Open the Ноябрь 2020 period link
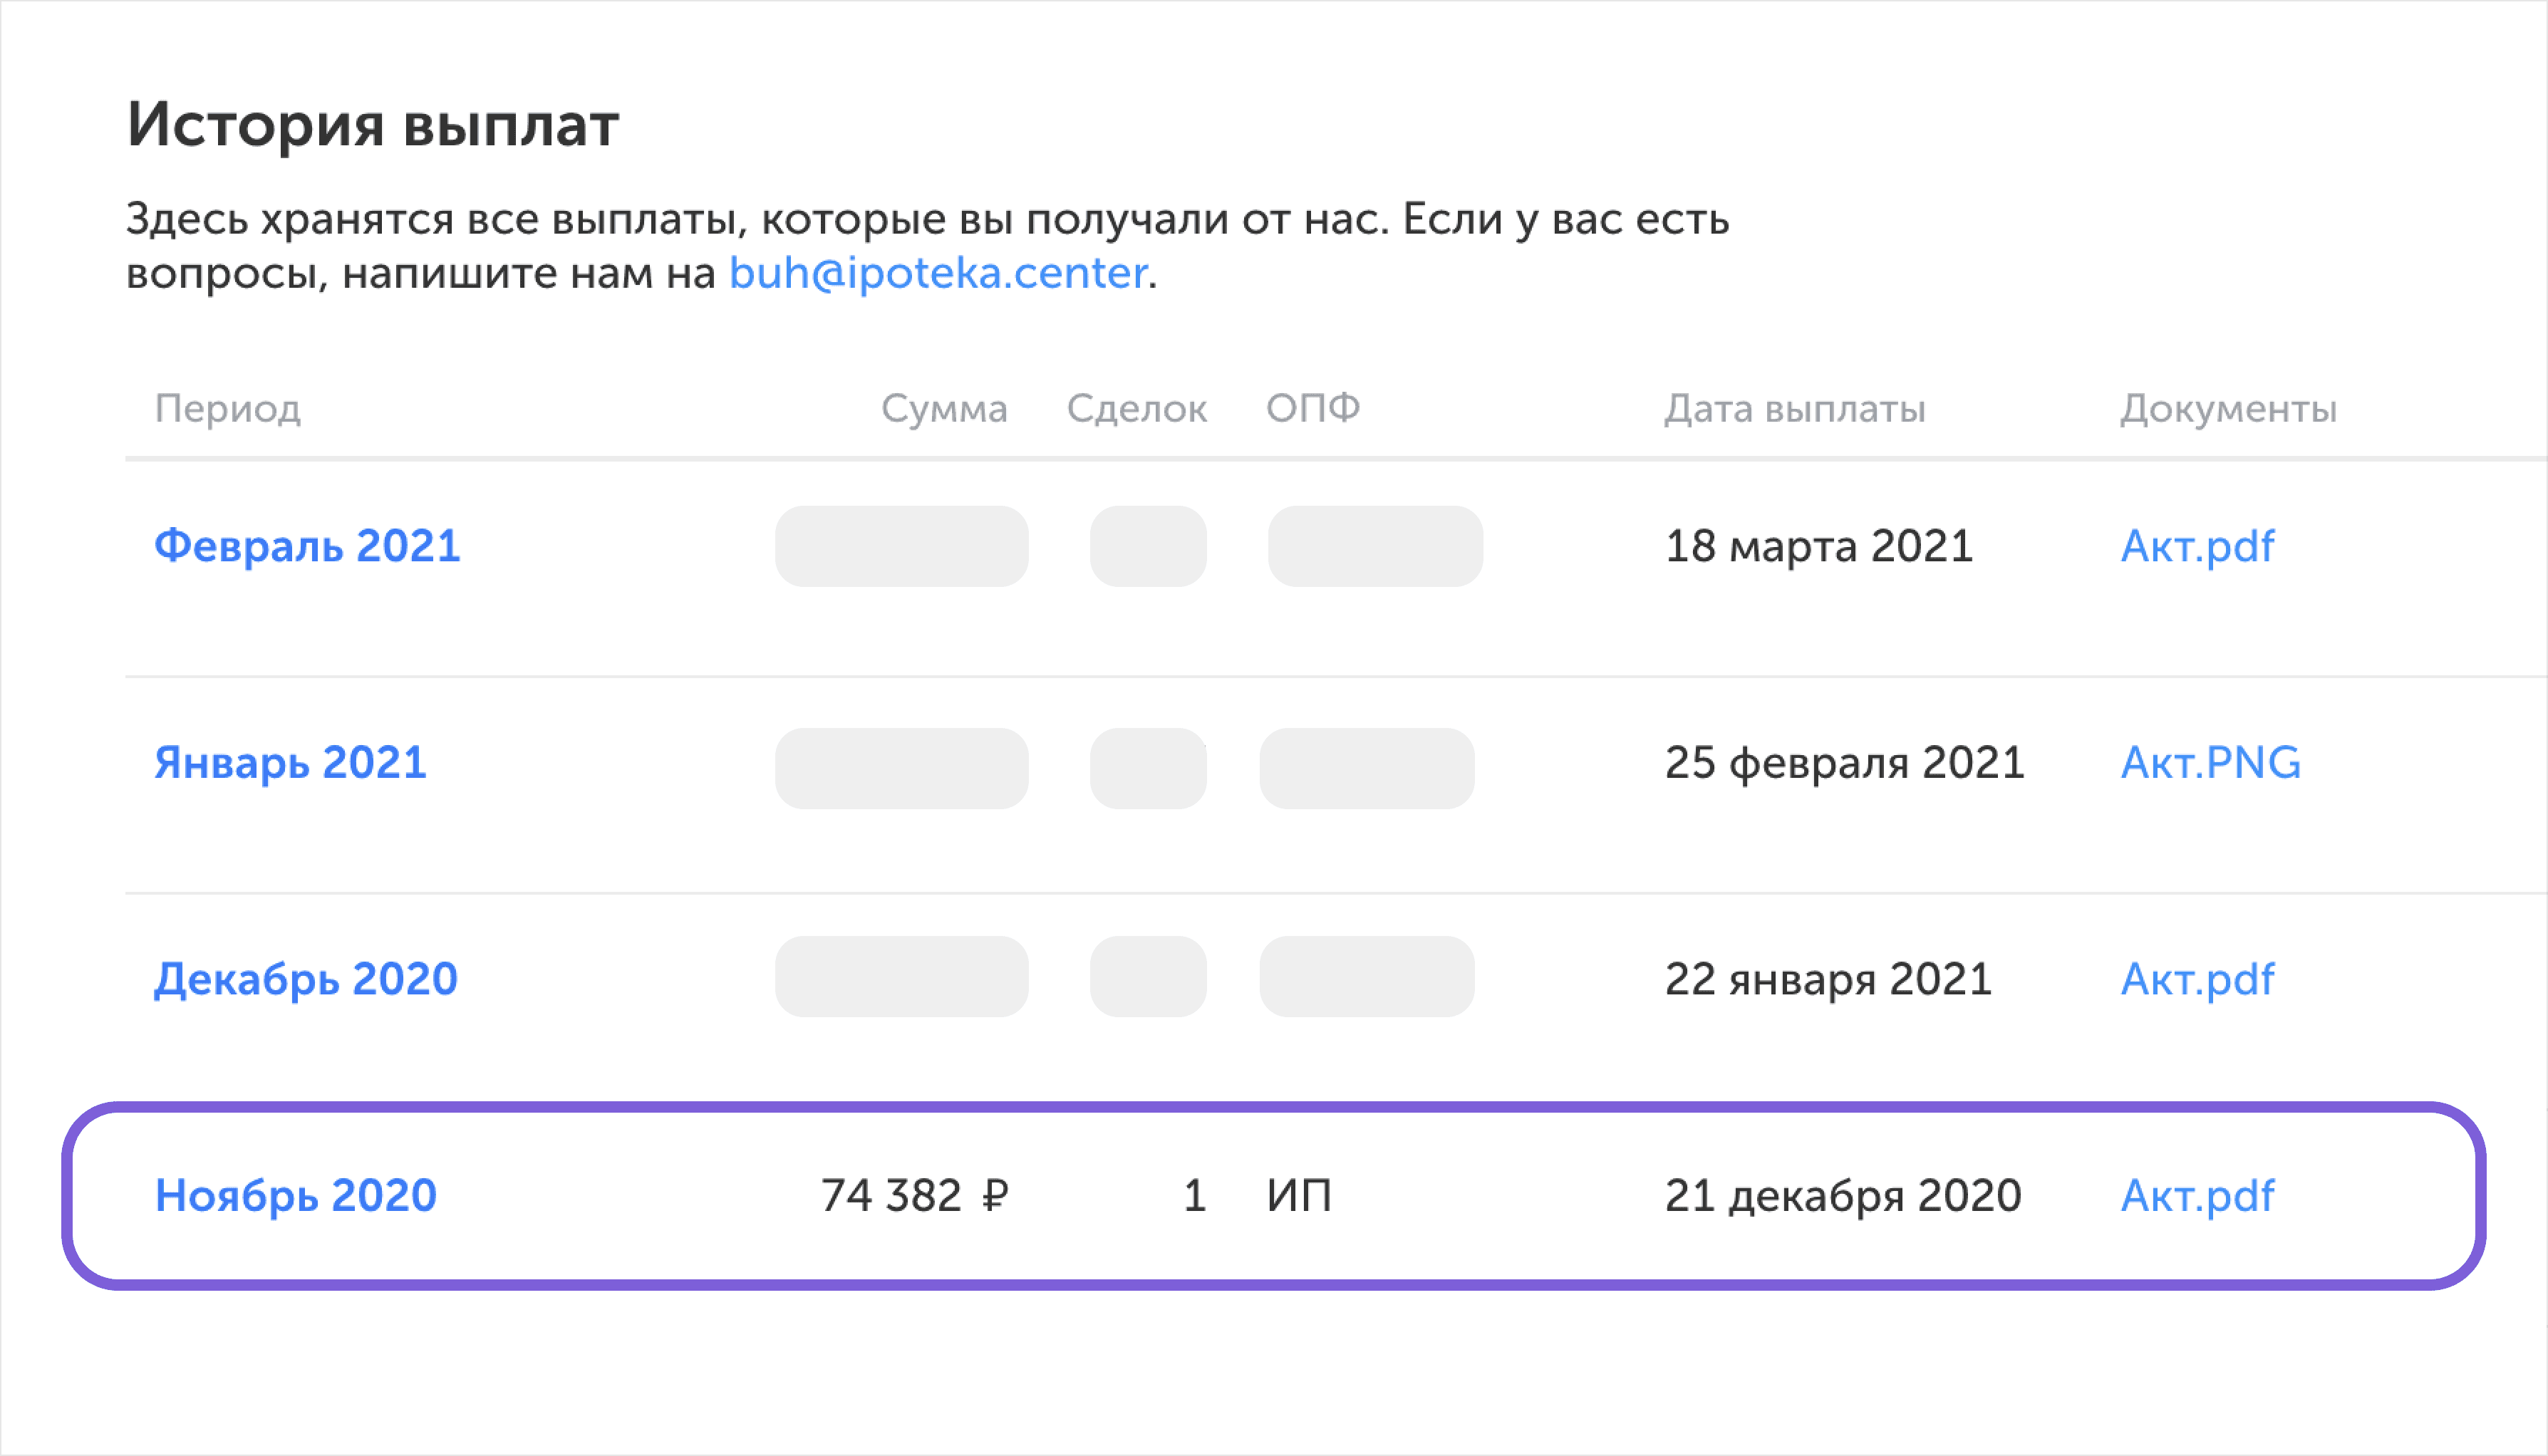This screenshot has height=1456, width=2548. [296, 1196]
